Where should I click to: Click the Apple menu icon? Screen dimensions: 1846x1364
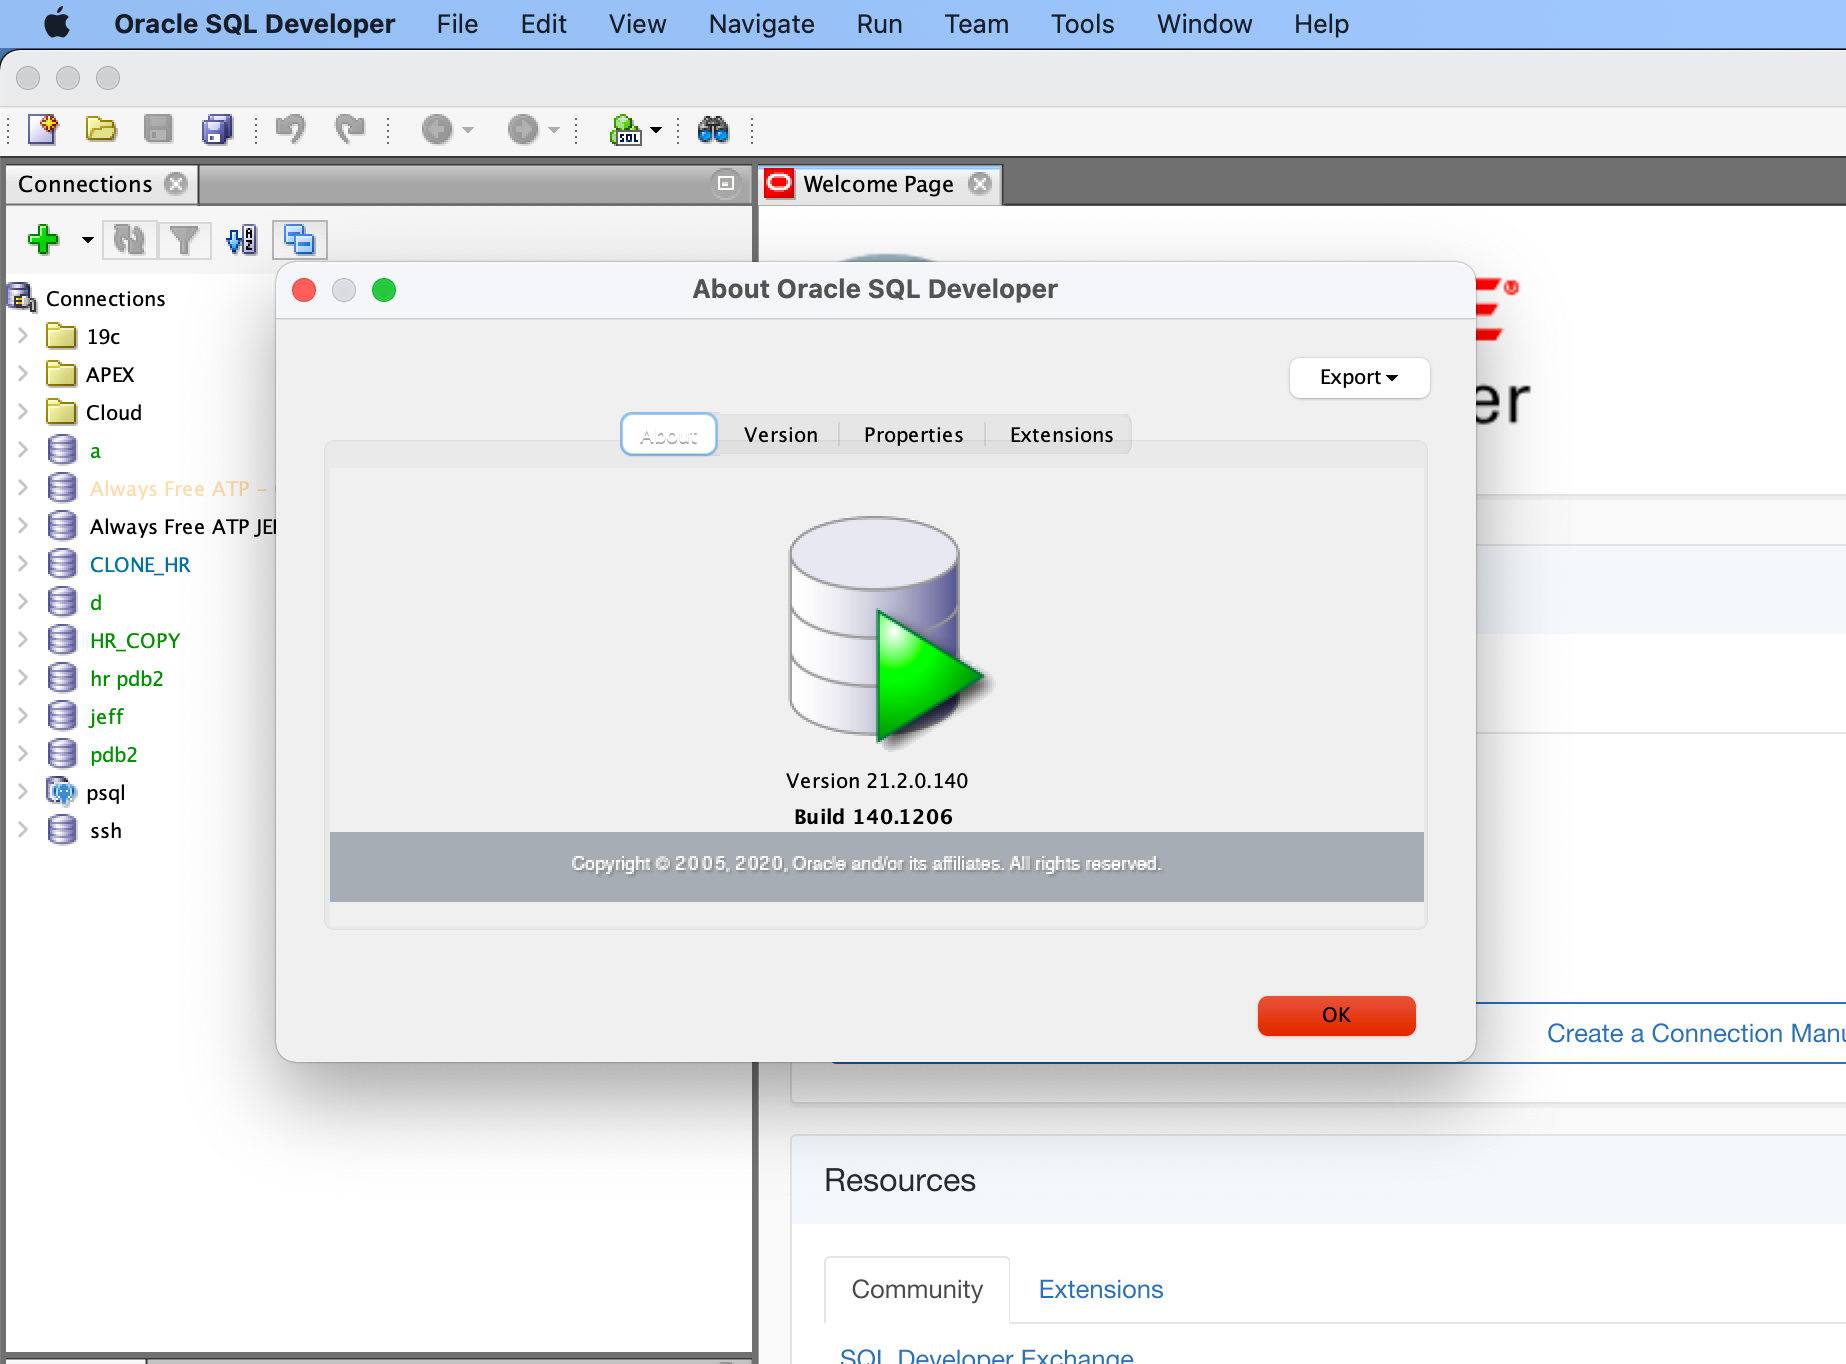[x=58, y=23]
